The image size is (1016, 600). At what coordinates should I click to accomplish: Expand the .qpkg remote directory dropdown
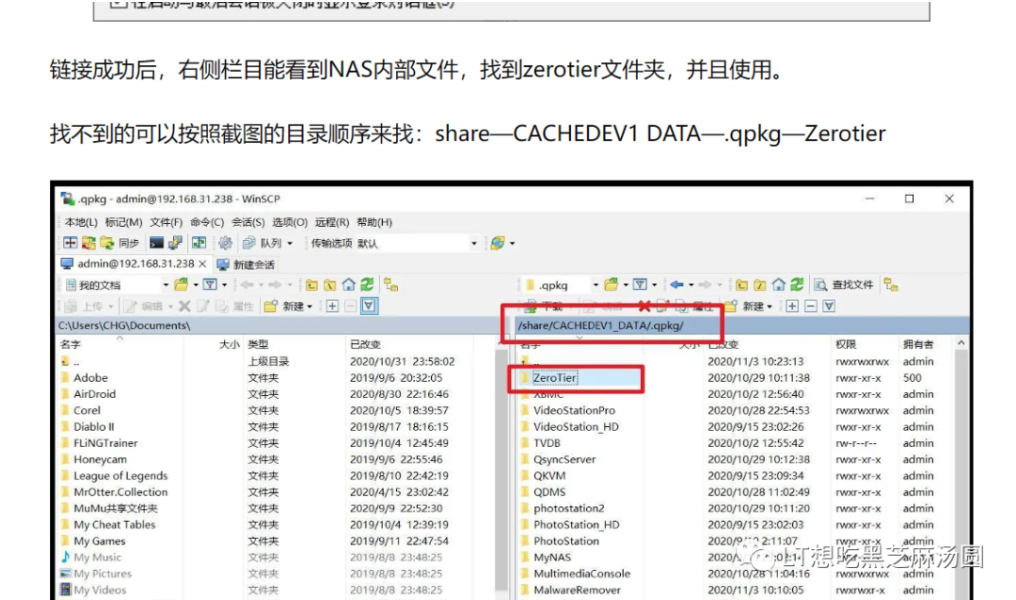click(595, 285)
